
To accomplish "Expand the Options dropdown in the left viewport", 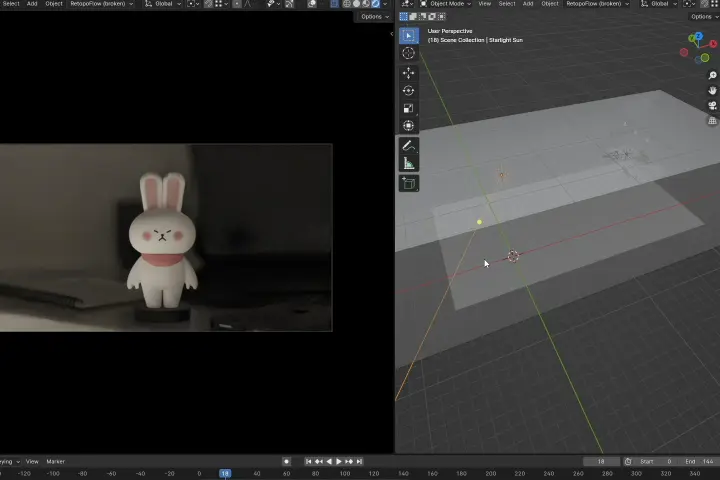I will (x=375, y=17).
